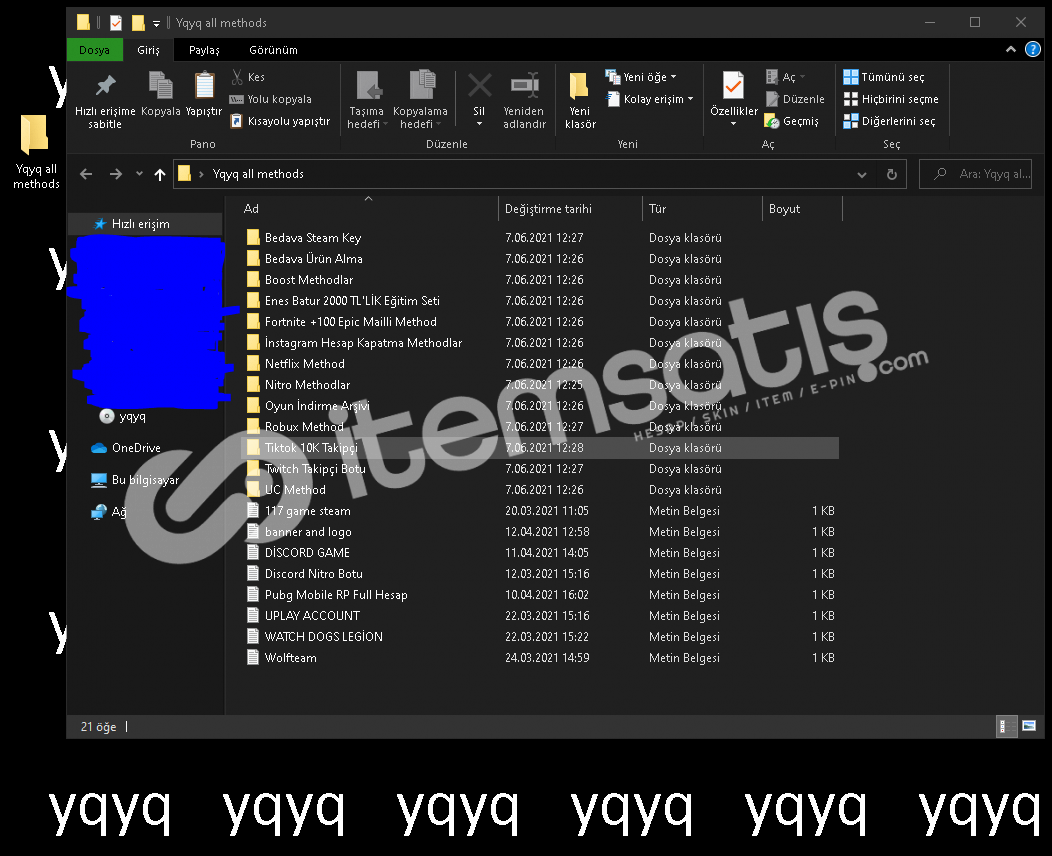This screenshot has width=1052, height=856.
Task: Click the address bar path Yqyq all methods
Action: click(x=258, y=174)
